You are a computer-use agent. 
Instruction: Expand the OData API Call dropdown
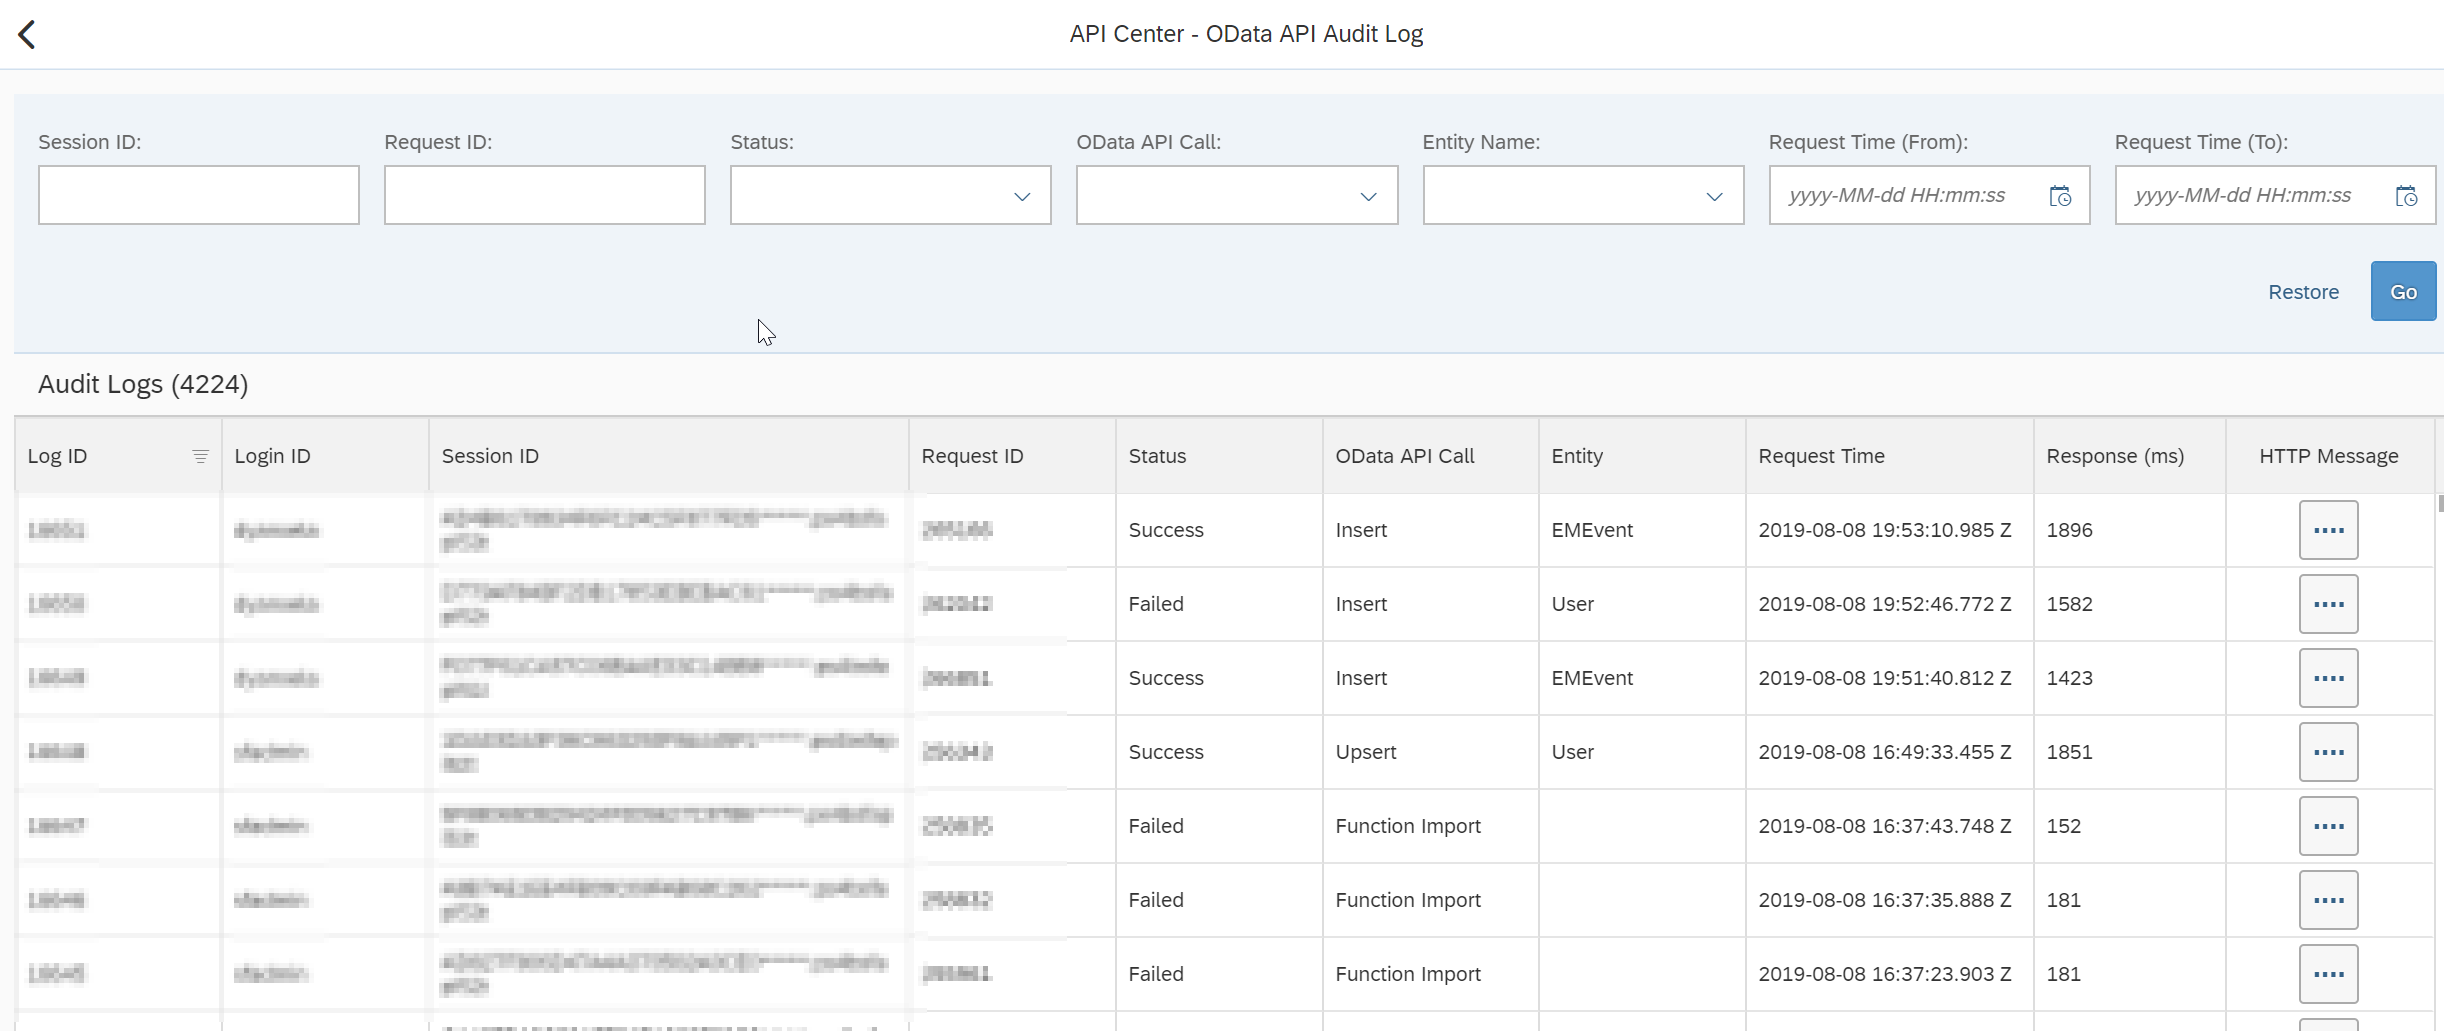click(x=1368, y=196)
